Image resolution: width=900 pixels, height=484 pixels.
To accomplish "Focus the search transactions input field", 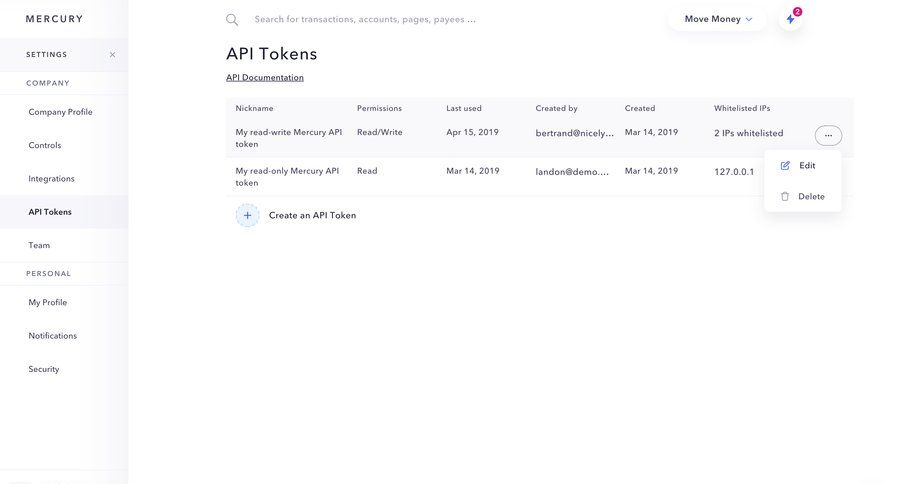I will pos(365,20).
